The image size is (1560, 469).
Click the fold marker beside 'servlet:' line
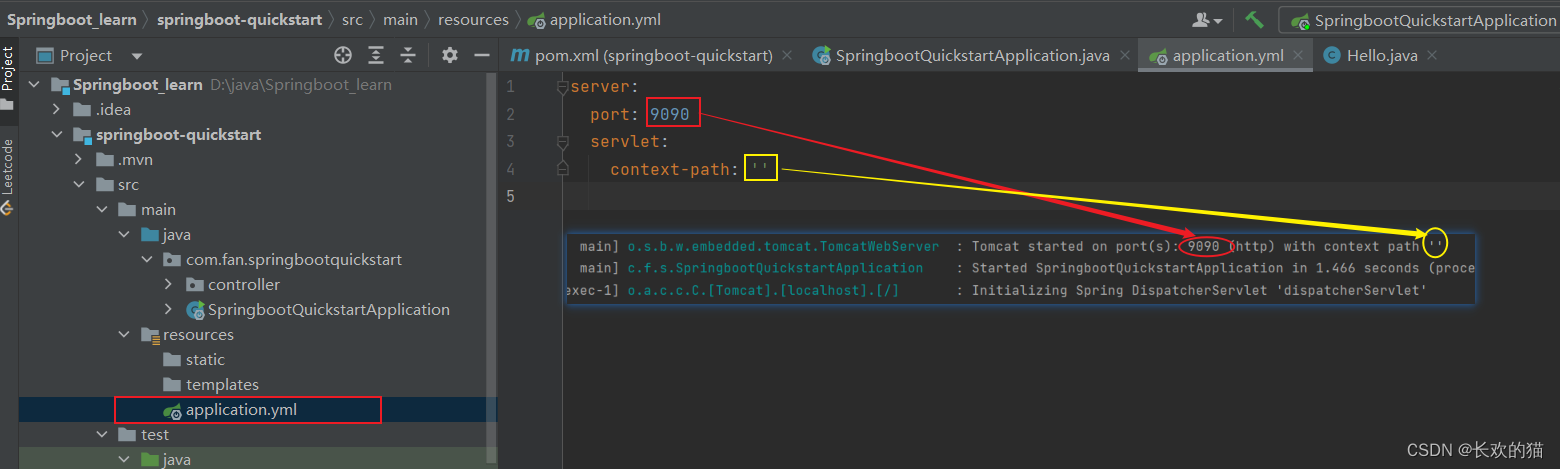pos(563,141)
